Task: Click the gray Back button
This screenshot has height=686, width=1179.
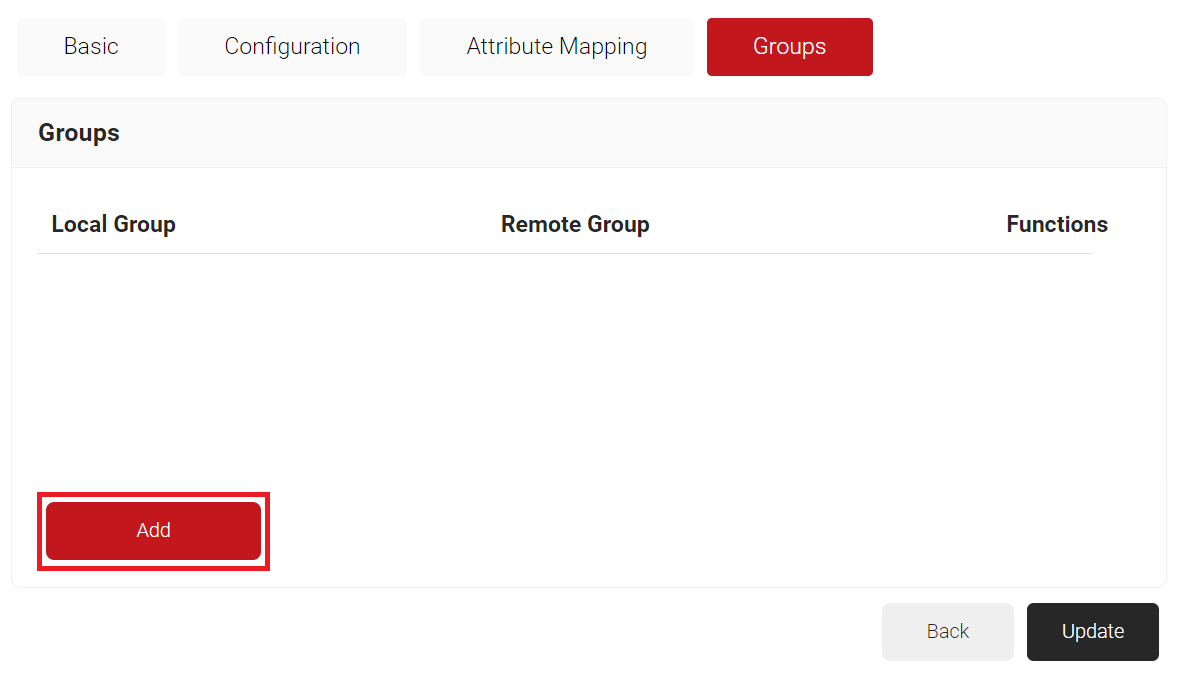Action: point(947,631)
